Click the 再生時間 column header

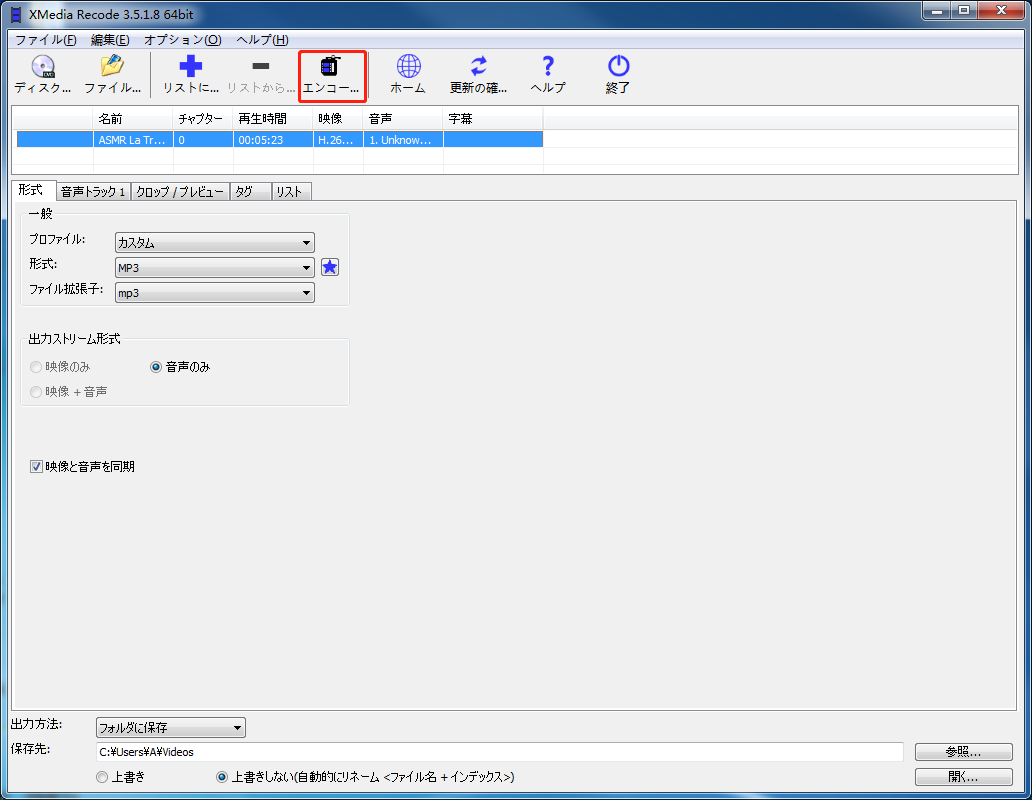click(273, 119)
